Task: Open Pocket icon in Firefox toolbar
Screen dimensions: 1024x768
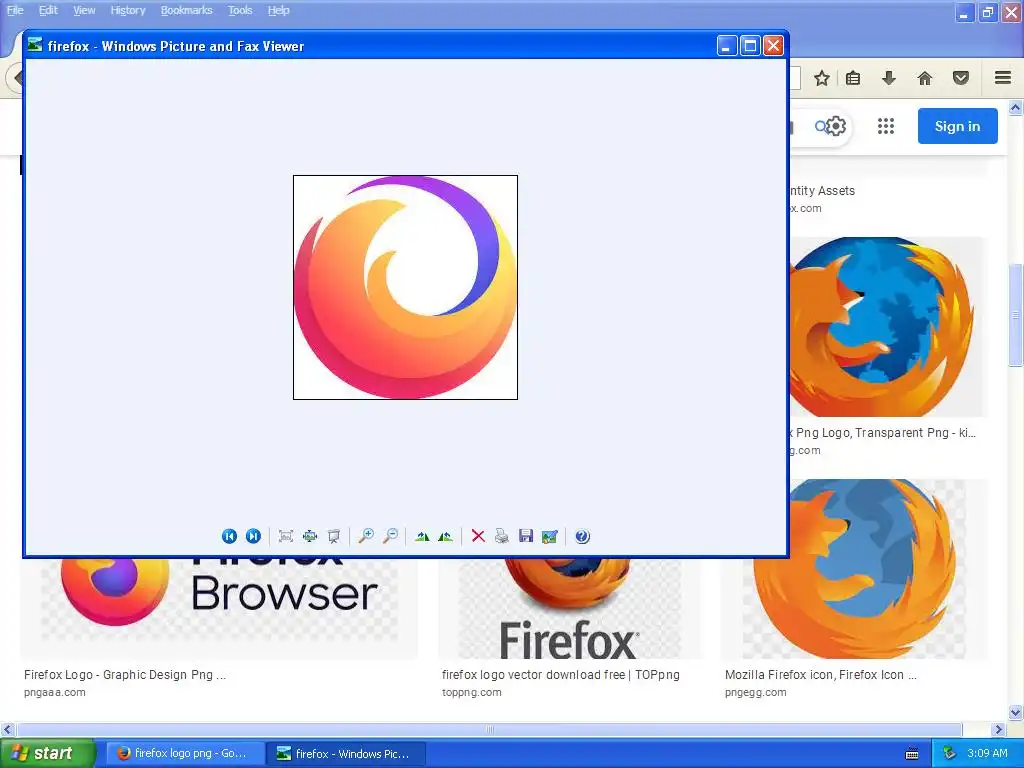Action: click(961, 78)
